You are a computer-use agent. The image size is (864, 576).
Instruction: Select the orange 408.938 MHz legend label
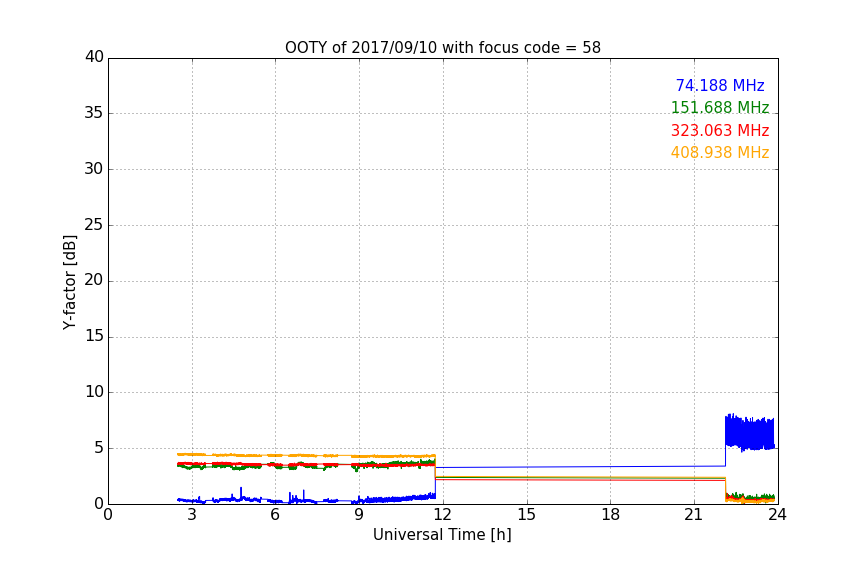pos(720,152)
